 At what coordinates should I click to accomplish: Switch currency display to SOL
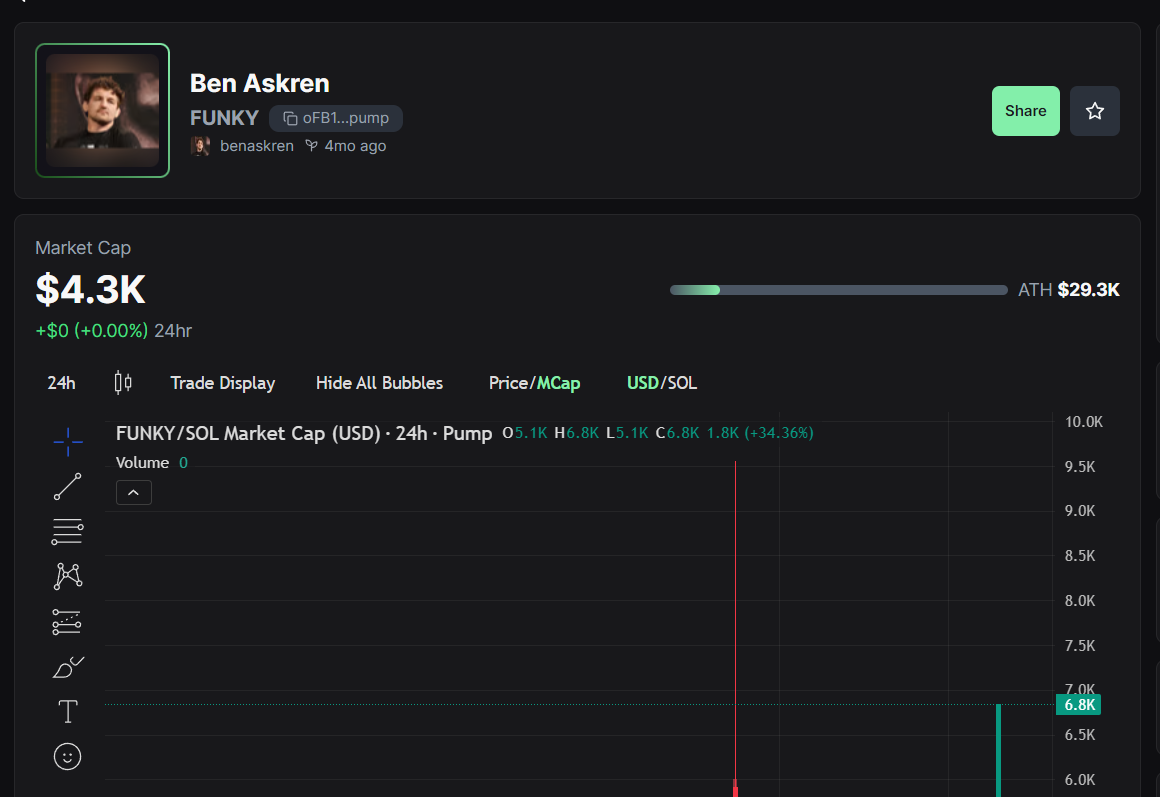pos(681,383)
